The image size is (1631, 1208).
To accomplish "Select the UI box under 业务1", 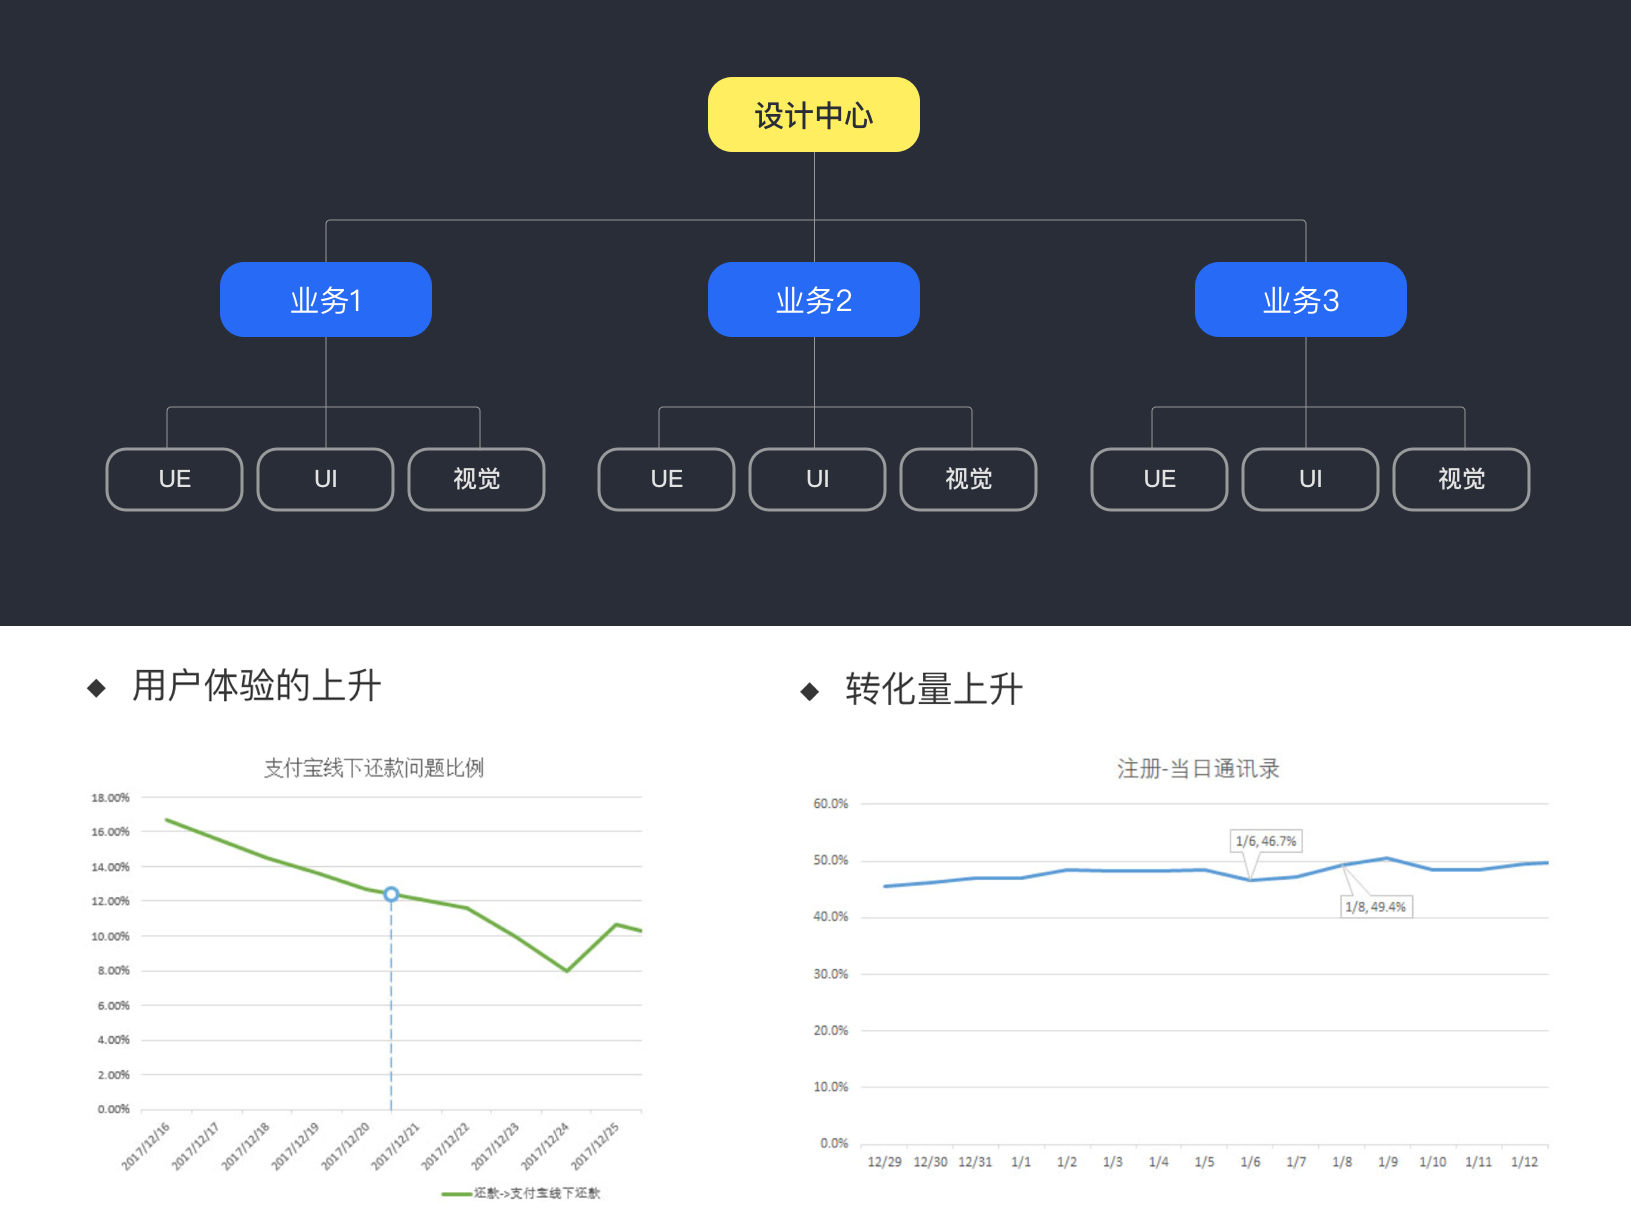I will [326, 479].
